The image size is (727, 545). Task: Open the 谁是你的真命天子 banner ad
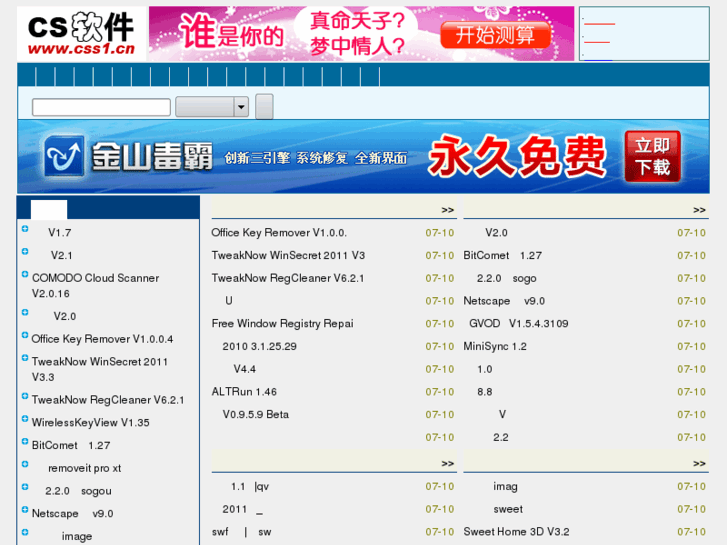[361, 33]
